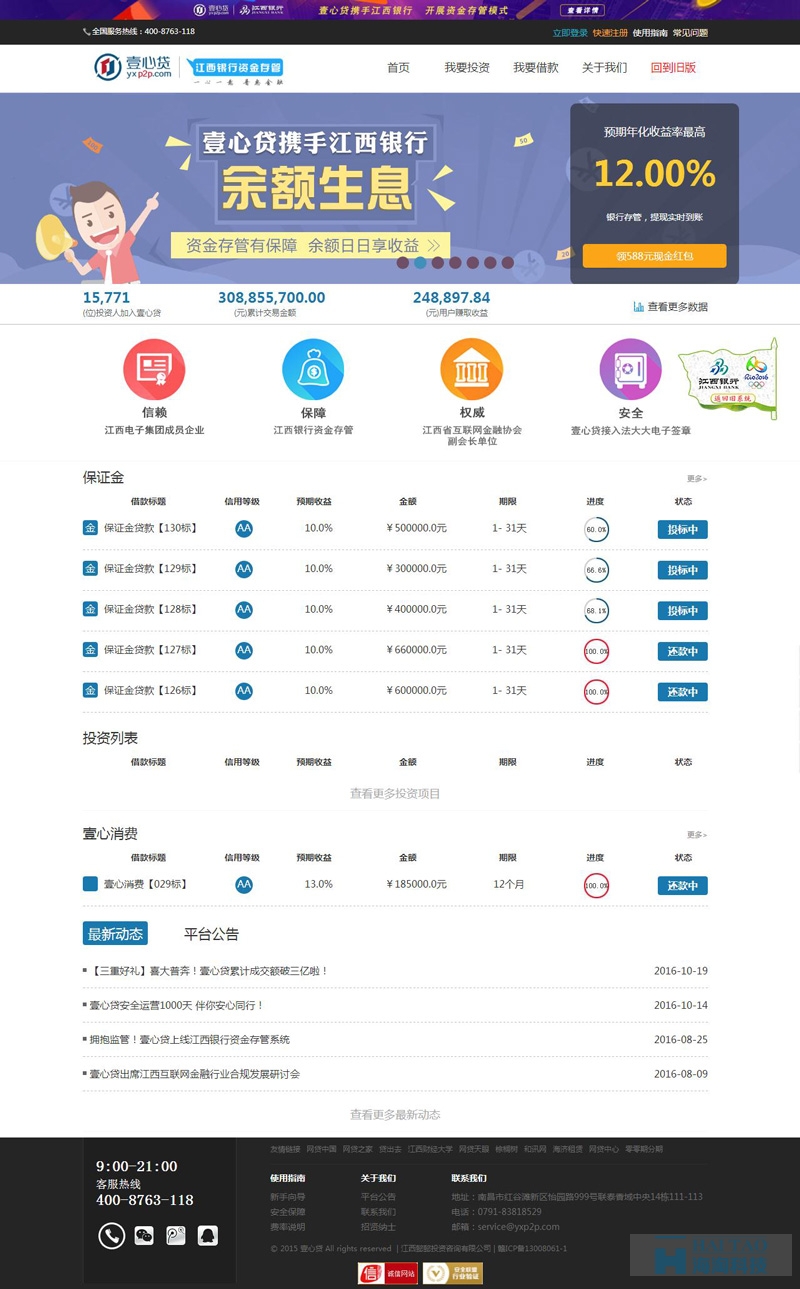Click the AA credit badge for 129标
The height and width of the screenshot is (1289, 800).
pos(244,569)
